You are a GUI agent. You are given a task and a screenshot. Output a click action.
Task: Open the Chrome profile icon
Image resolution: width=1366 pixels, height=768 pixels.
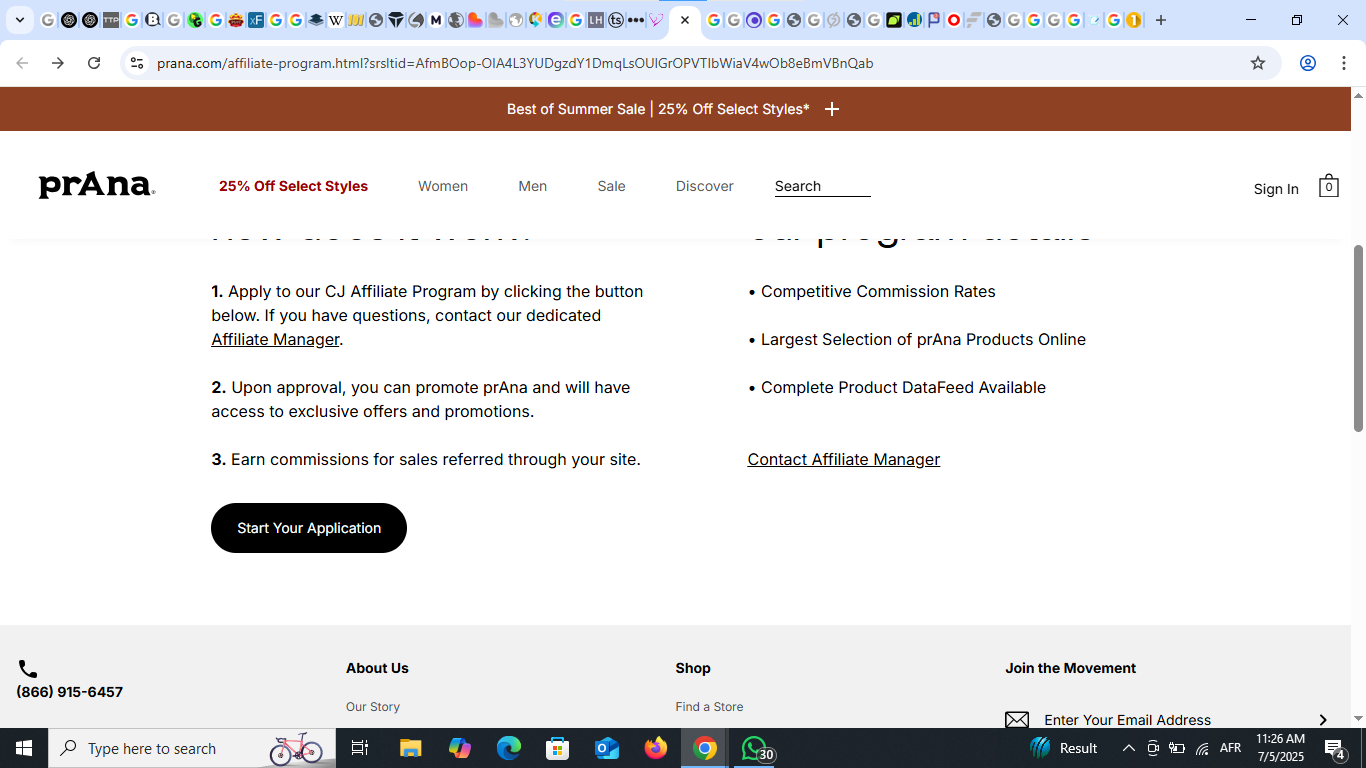click(x=1308, y=63)
